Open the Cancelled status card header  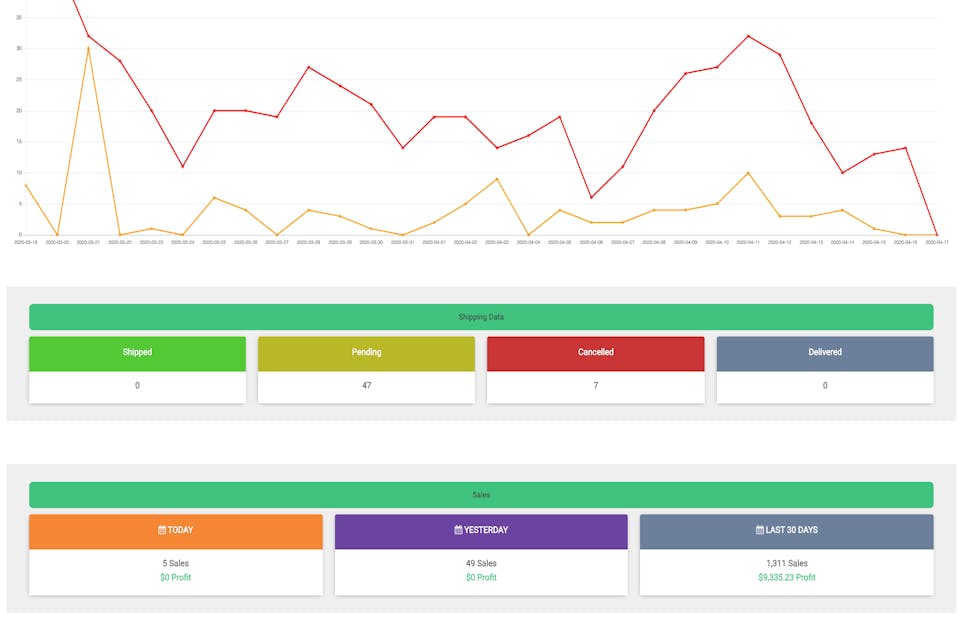coord(596,353)
